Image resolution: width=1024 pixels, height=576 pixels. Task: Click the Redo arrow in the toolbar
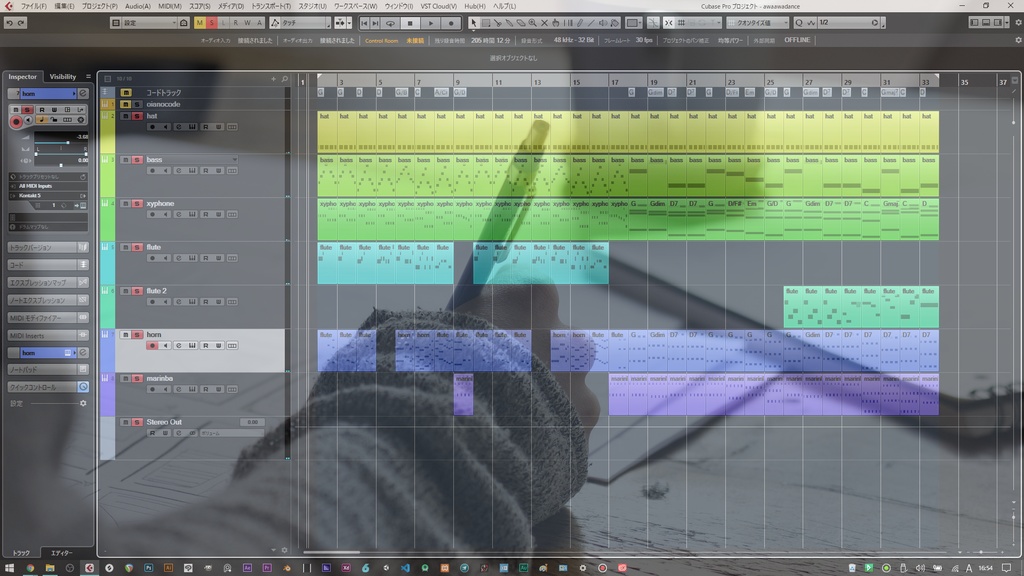(21, 23)
